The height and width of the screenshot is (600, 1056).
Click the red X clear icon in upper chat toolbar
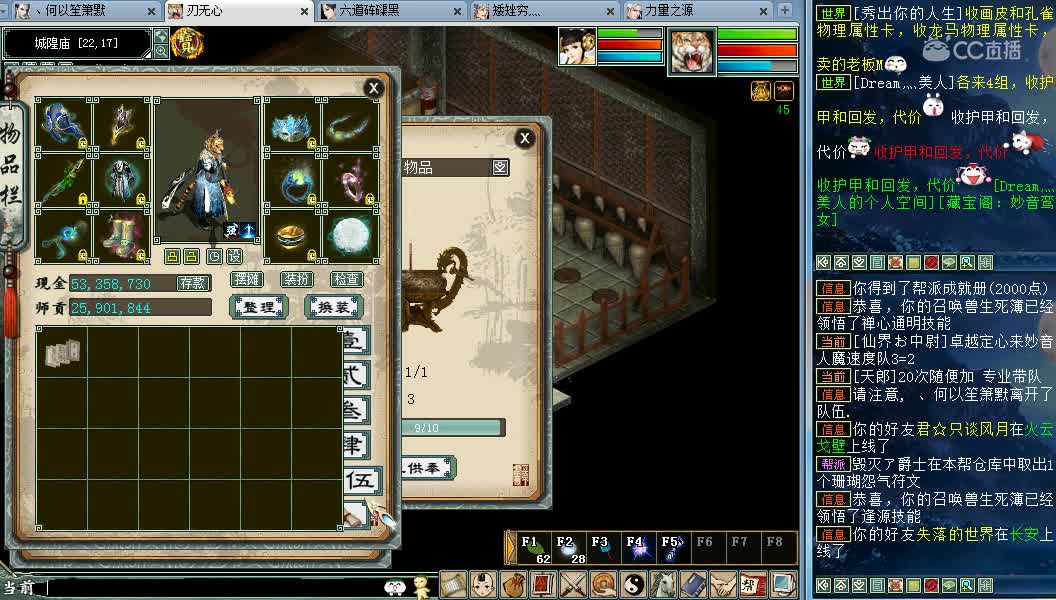[895, 263]
